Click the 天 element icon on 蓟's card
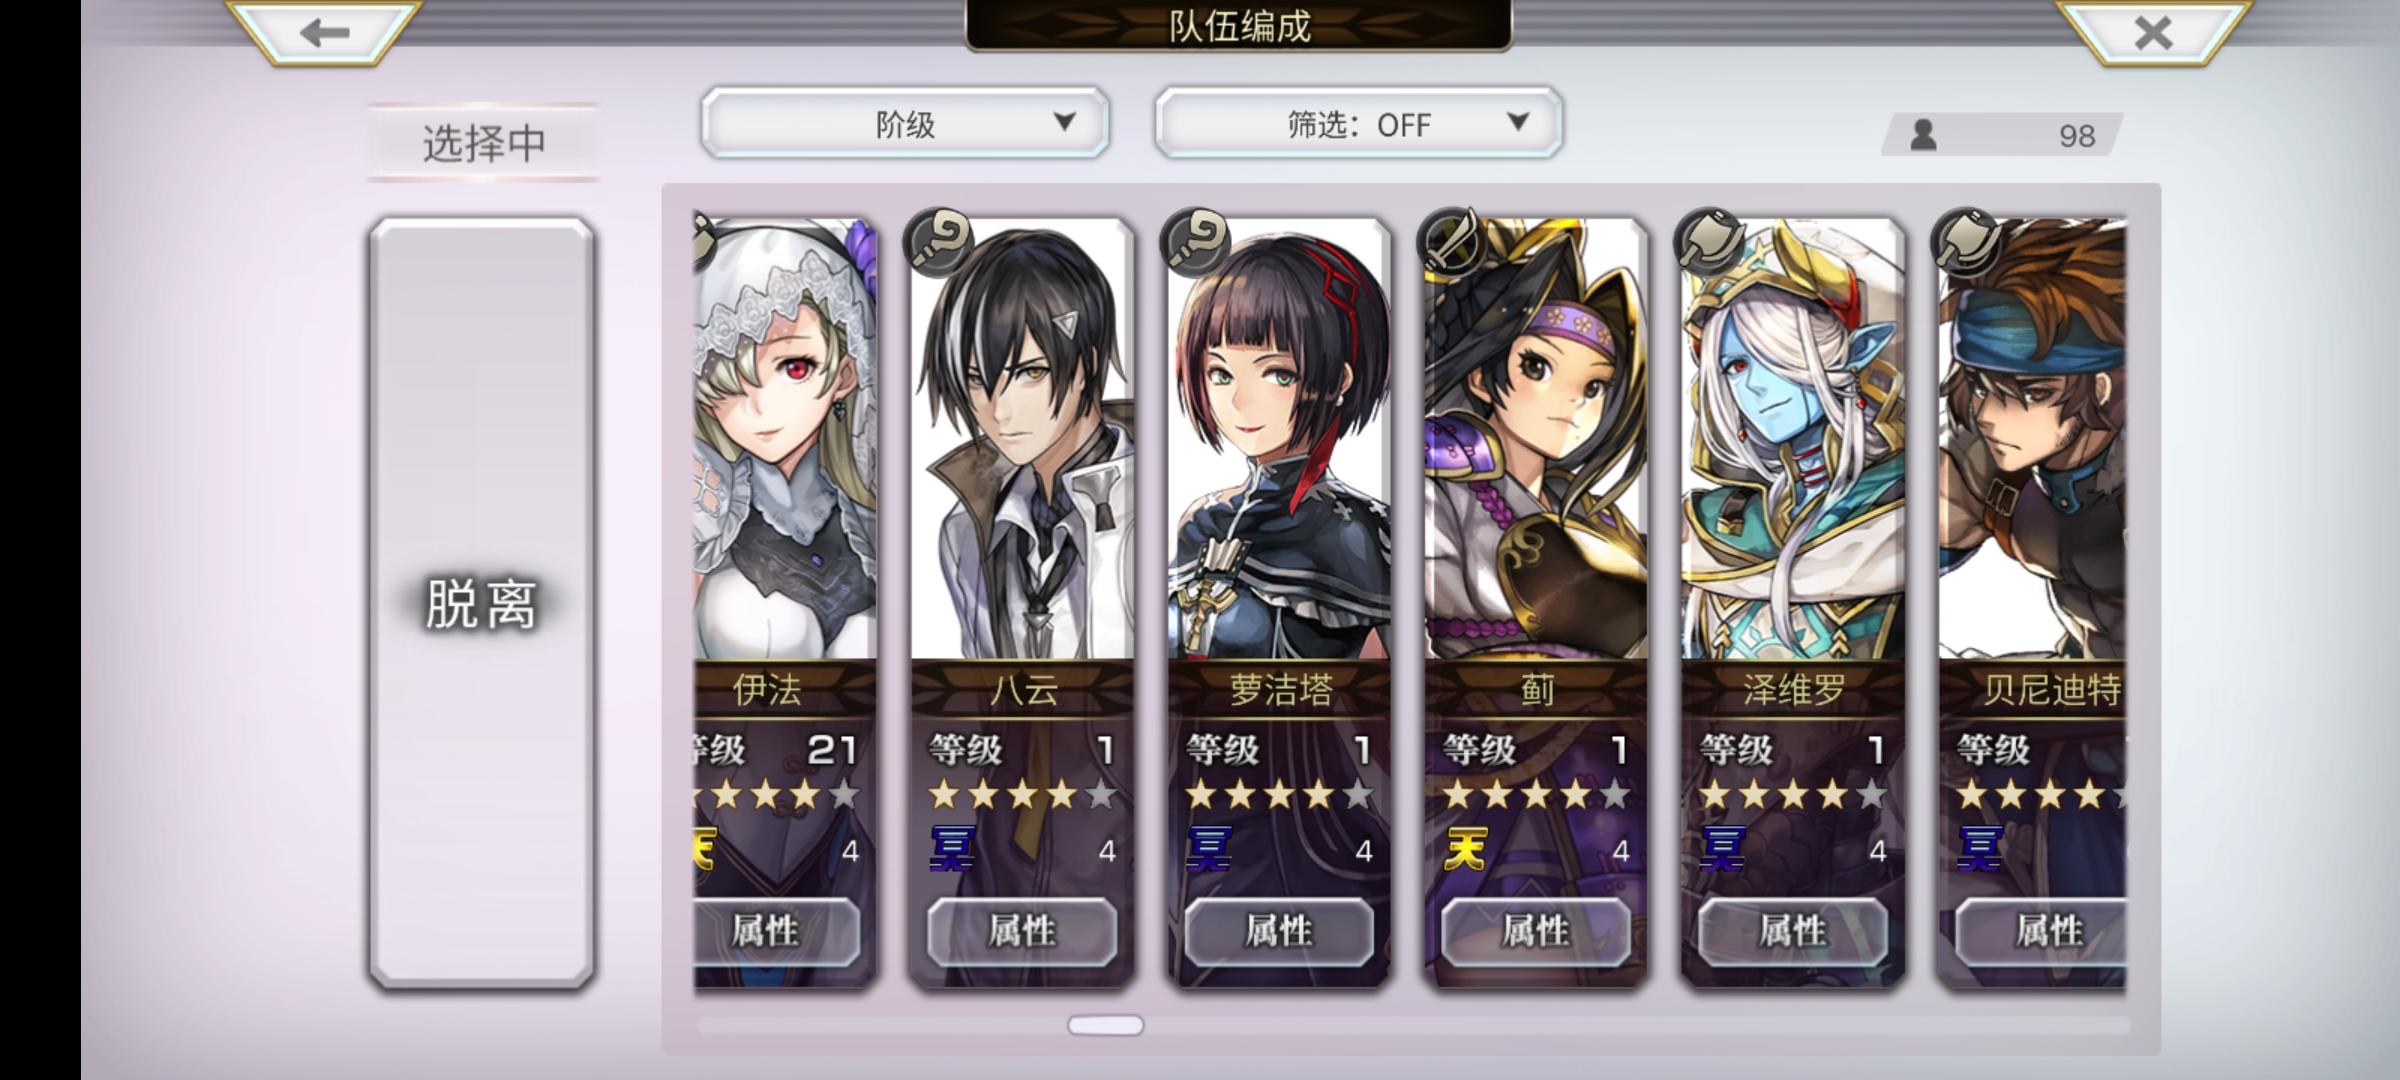This screenshot has width=2400, height=1080. click(x=1466, y=848)
